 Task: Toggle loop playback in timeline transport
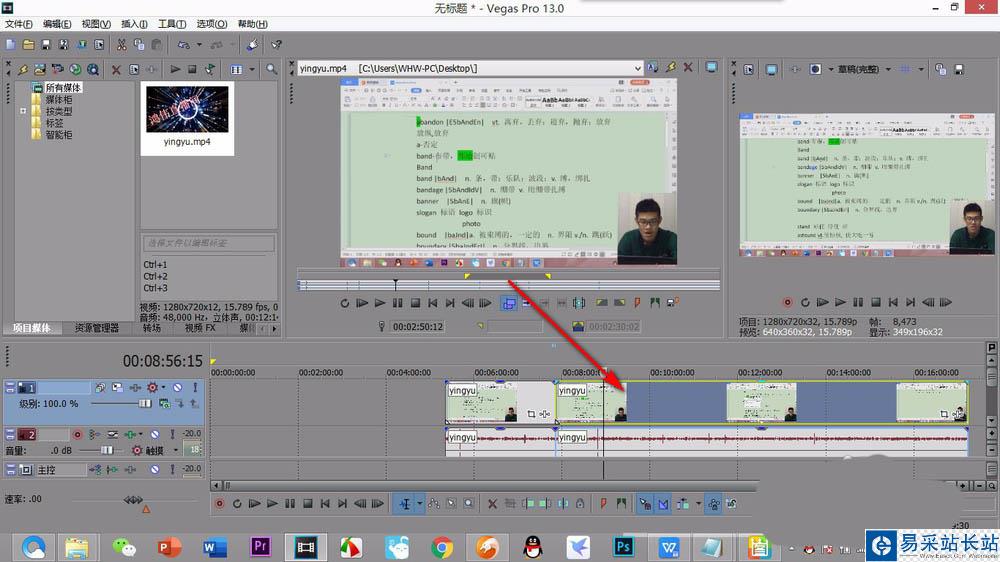point(237,504)
